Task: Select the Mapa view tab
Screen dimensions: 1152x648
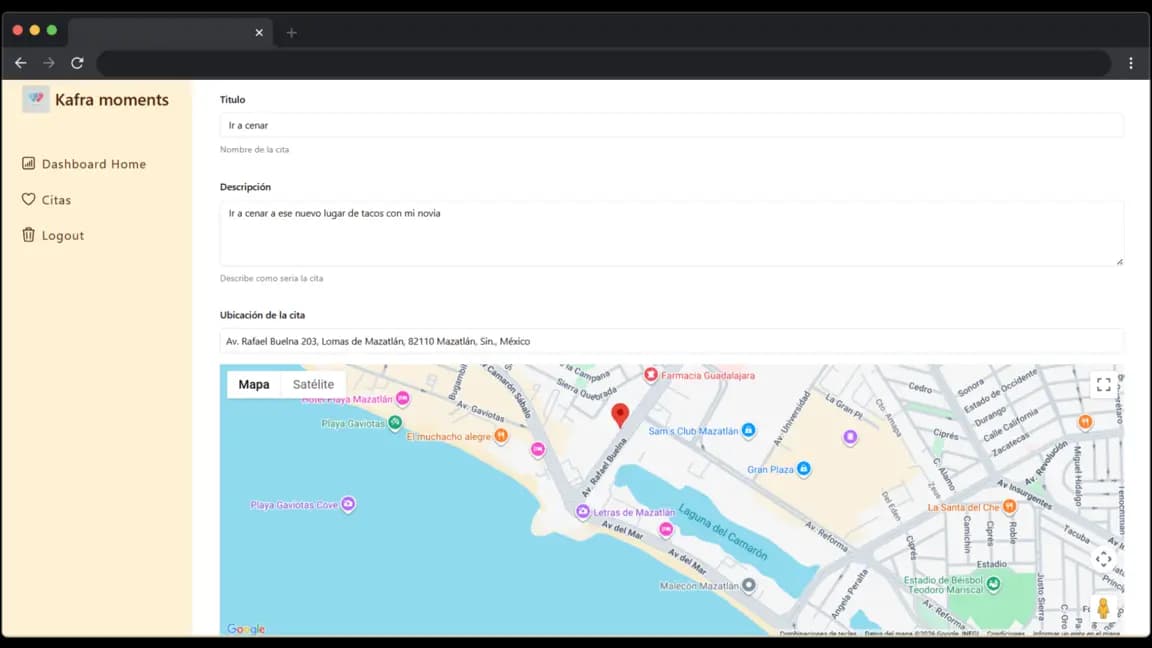Action: pos(254,384)
